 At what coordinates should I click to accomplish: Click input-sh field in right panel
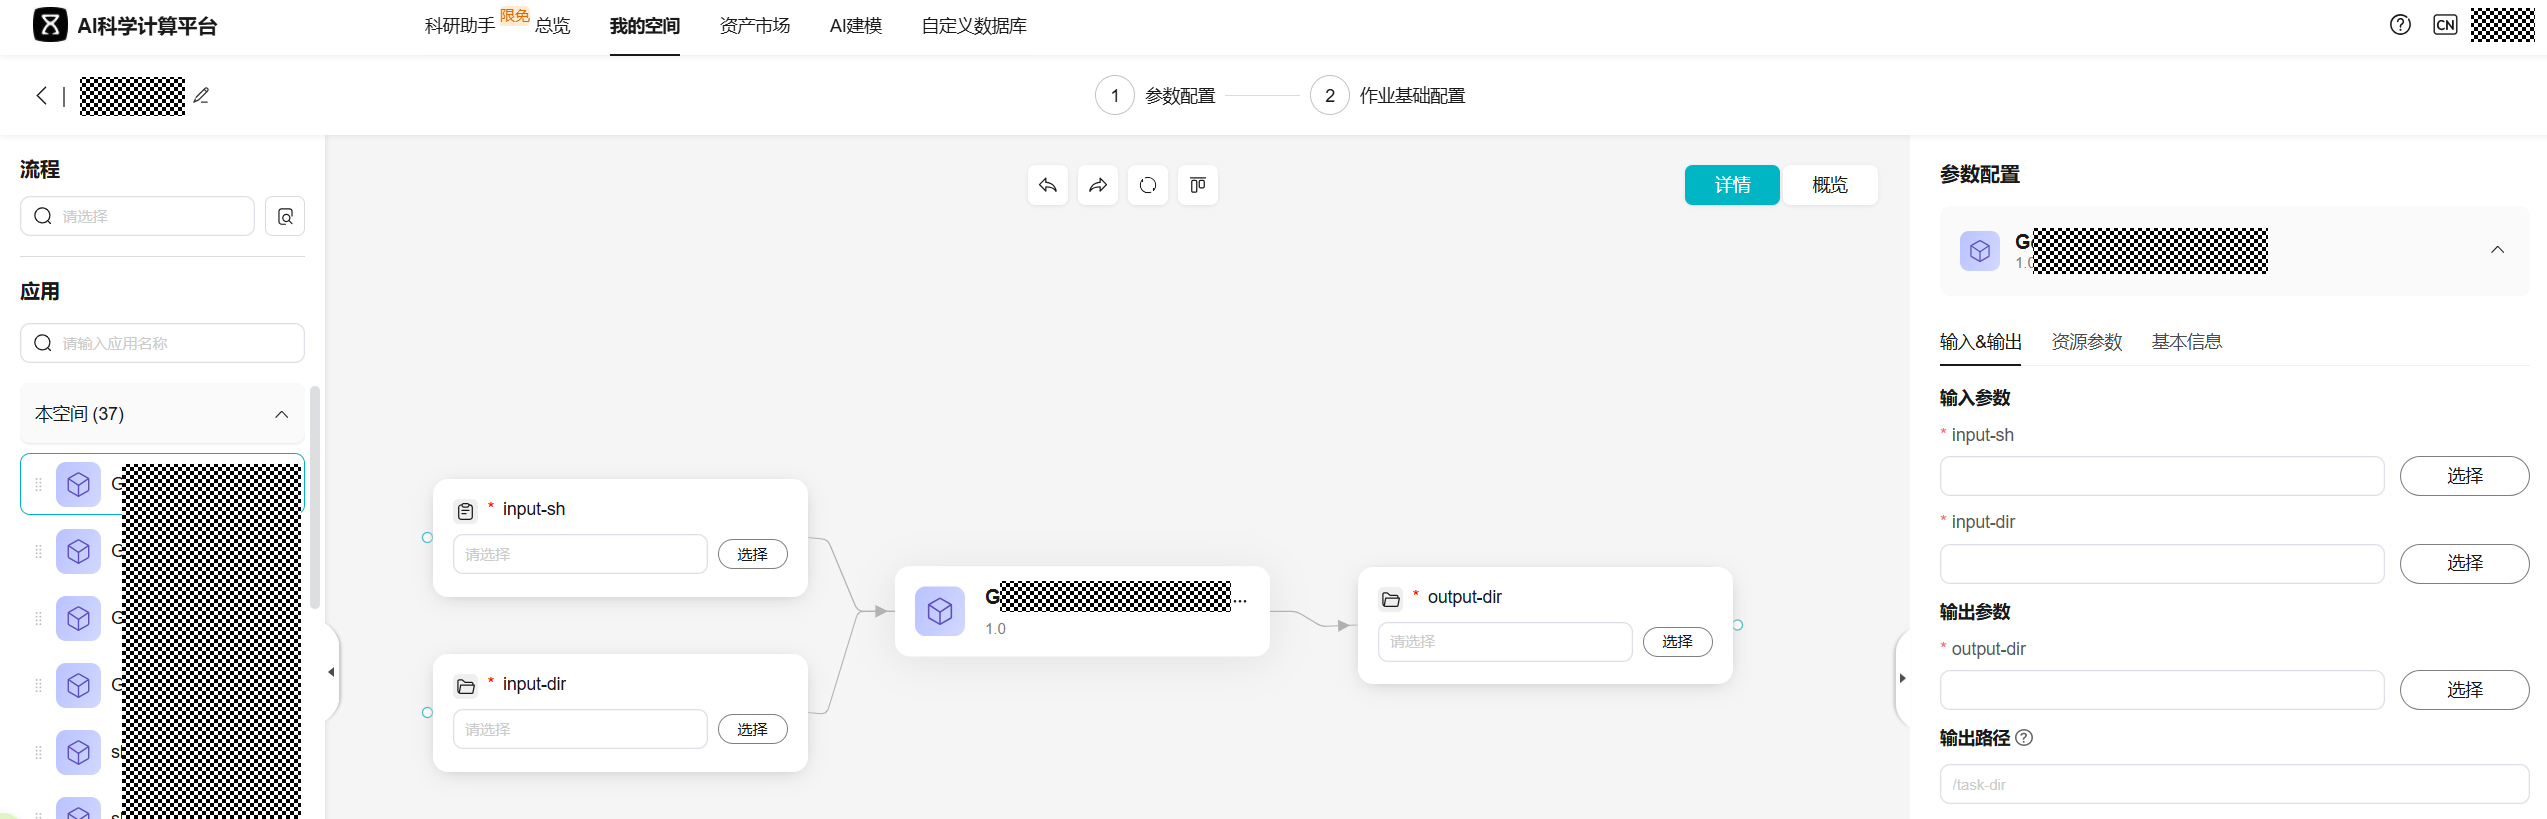pos(2162,476)
